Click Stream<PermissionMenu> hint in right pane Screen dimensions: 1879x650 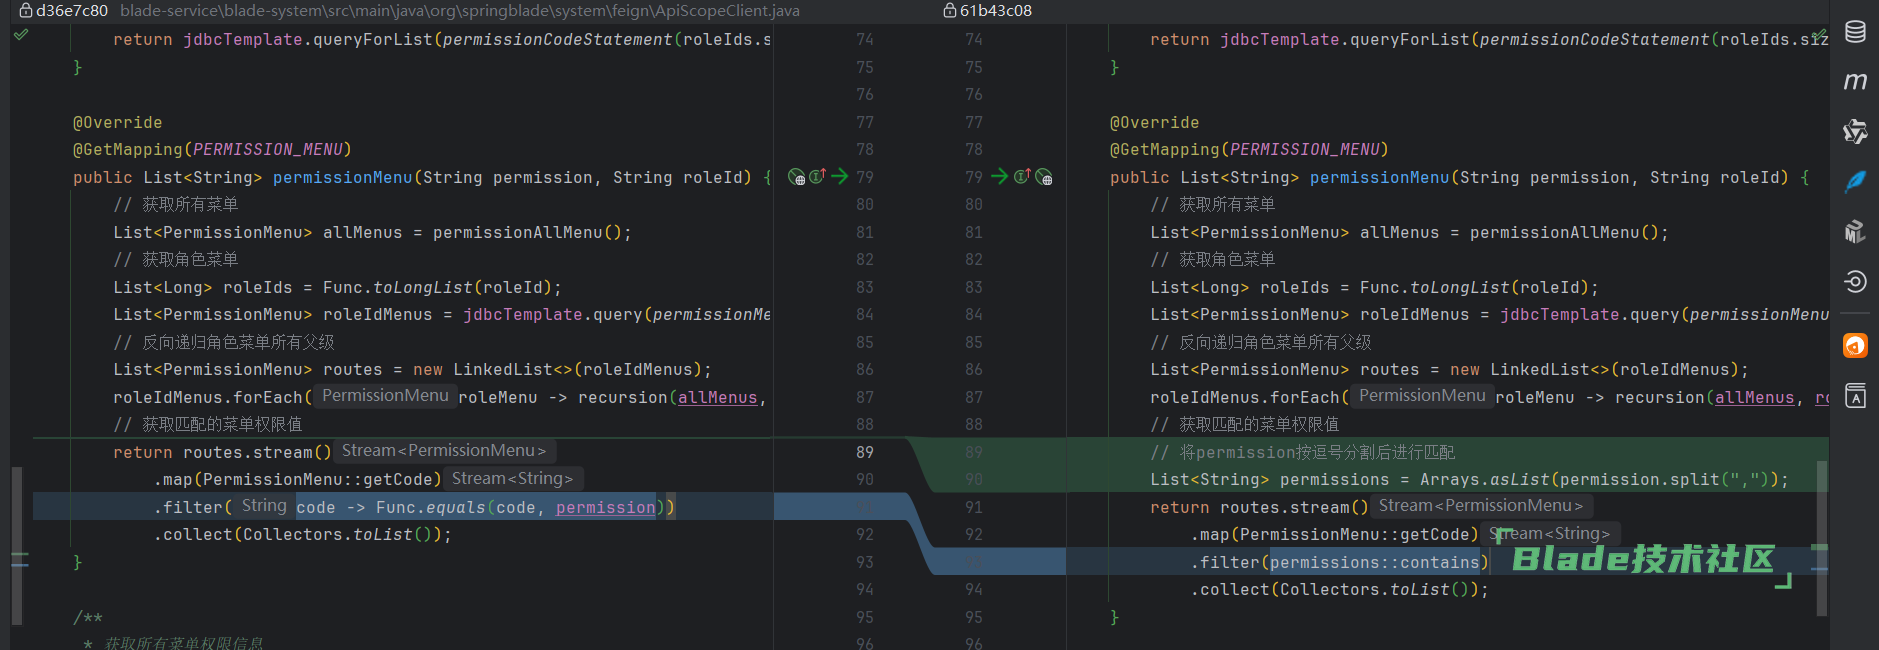click(x=1480, y=506)
